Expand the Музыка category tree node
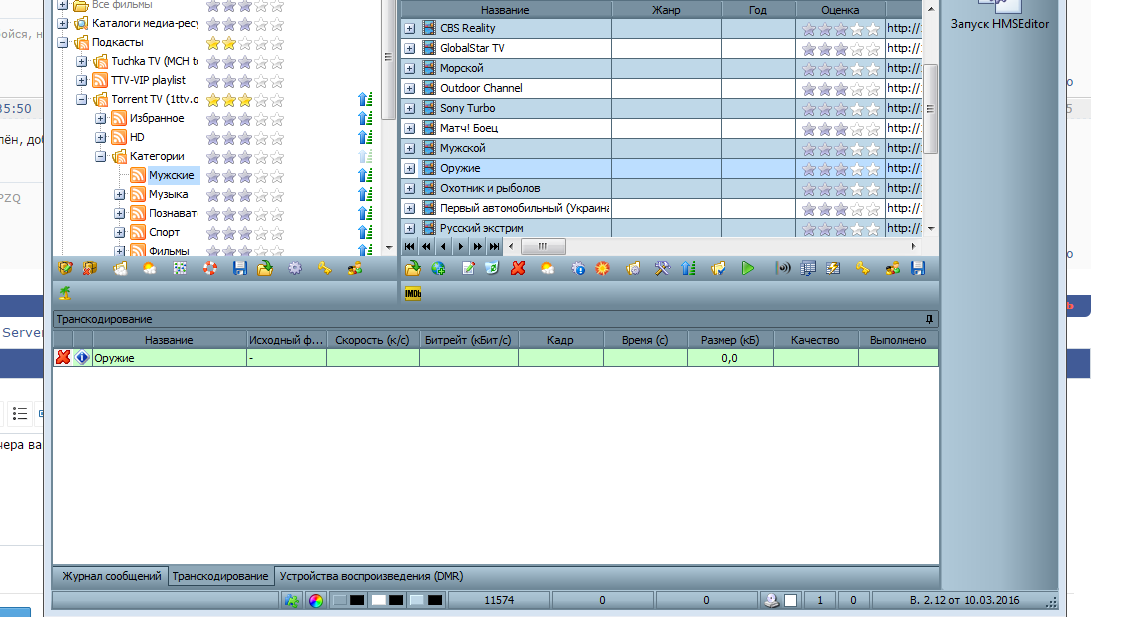The width and height of the screenshot is (1130, 617). 120,195
